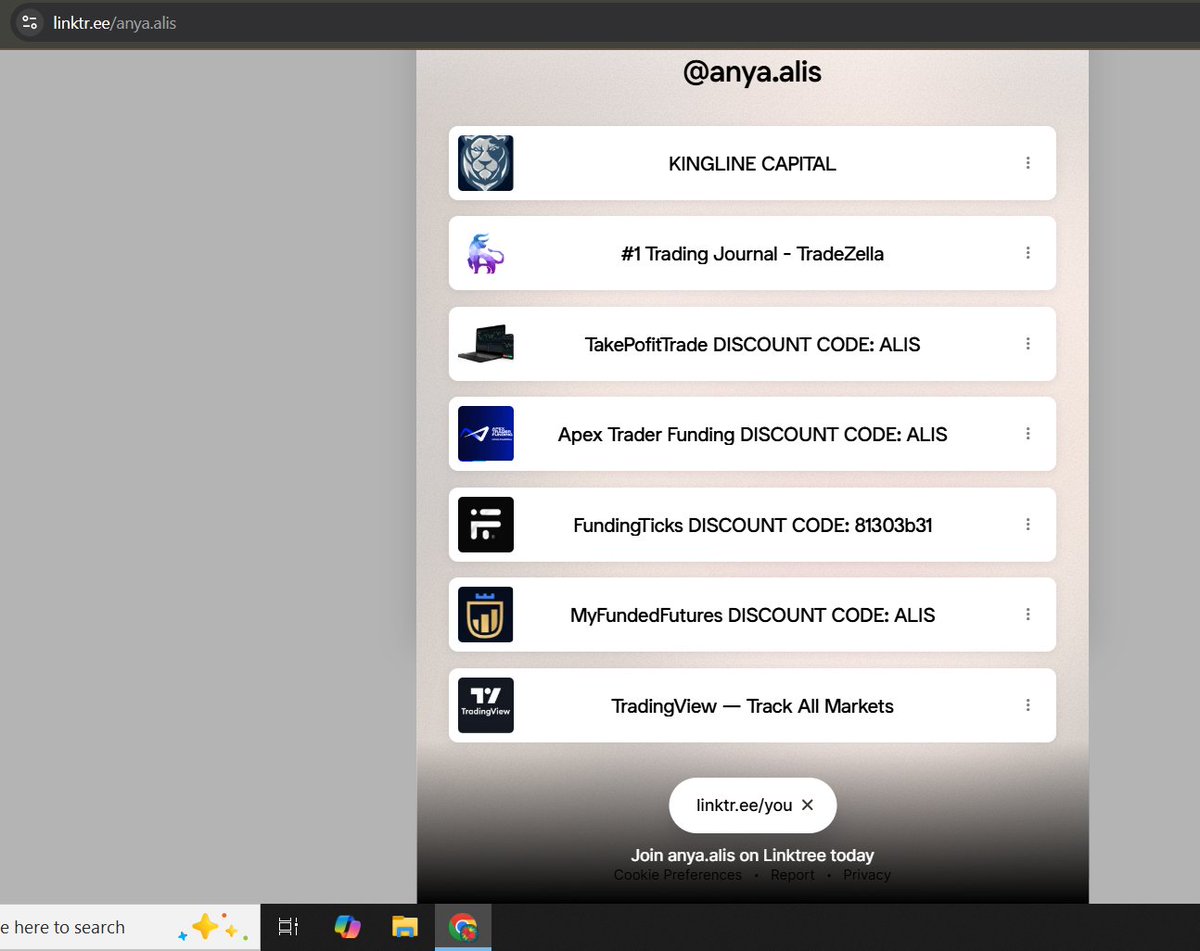Click the KINGLINE CAPITAL lion logo thumbnail
The image size is (1200, 951).
486,163
